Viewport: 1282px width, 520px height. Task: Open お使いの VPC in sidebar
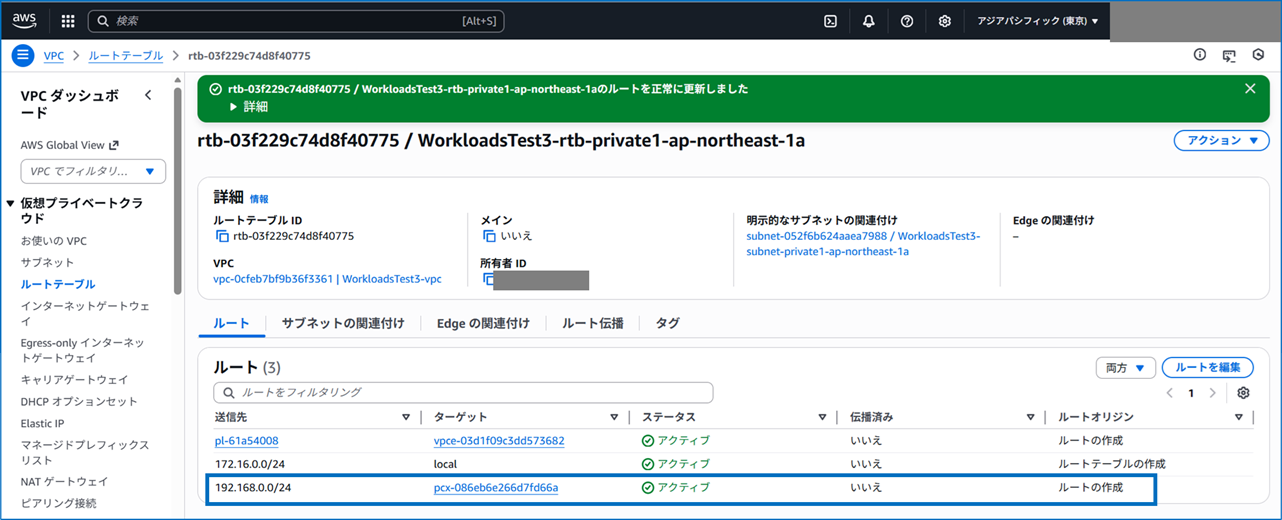54,241
